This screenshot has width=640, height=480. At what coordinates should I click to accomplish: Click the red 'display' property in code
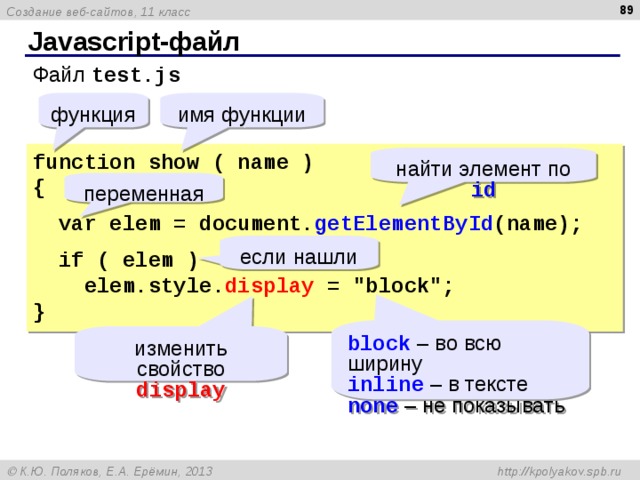tap(269, 287)
